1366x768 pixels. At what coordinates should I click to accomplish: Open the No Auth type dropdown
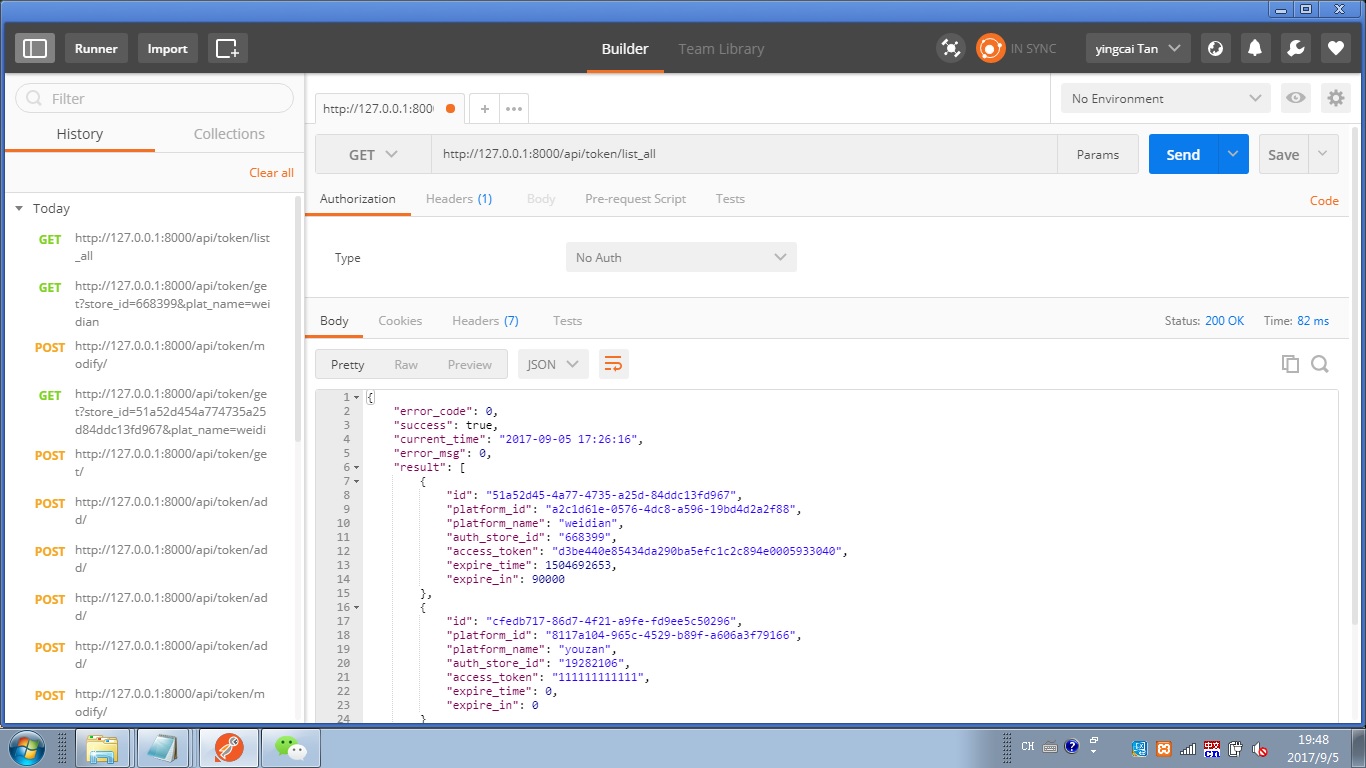681,257
